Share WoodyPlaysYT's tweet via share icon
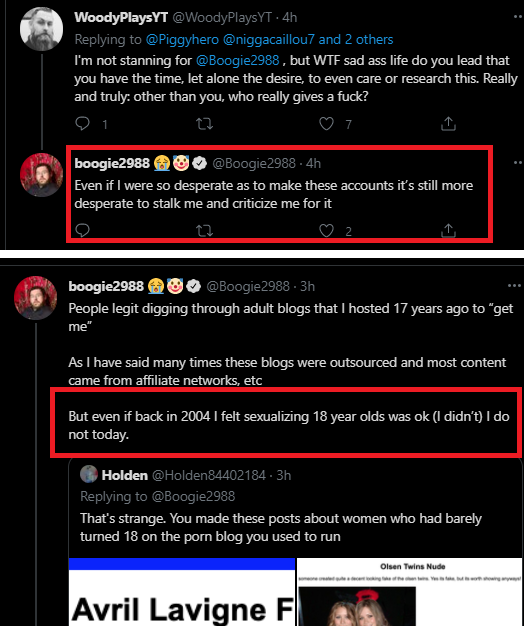This screenshot has width=524, height=626. [x=448, y=124]
